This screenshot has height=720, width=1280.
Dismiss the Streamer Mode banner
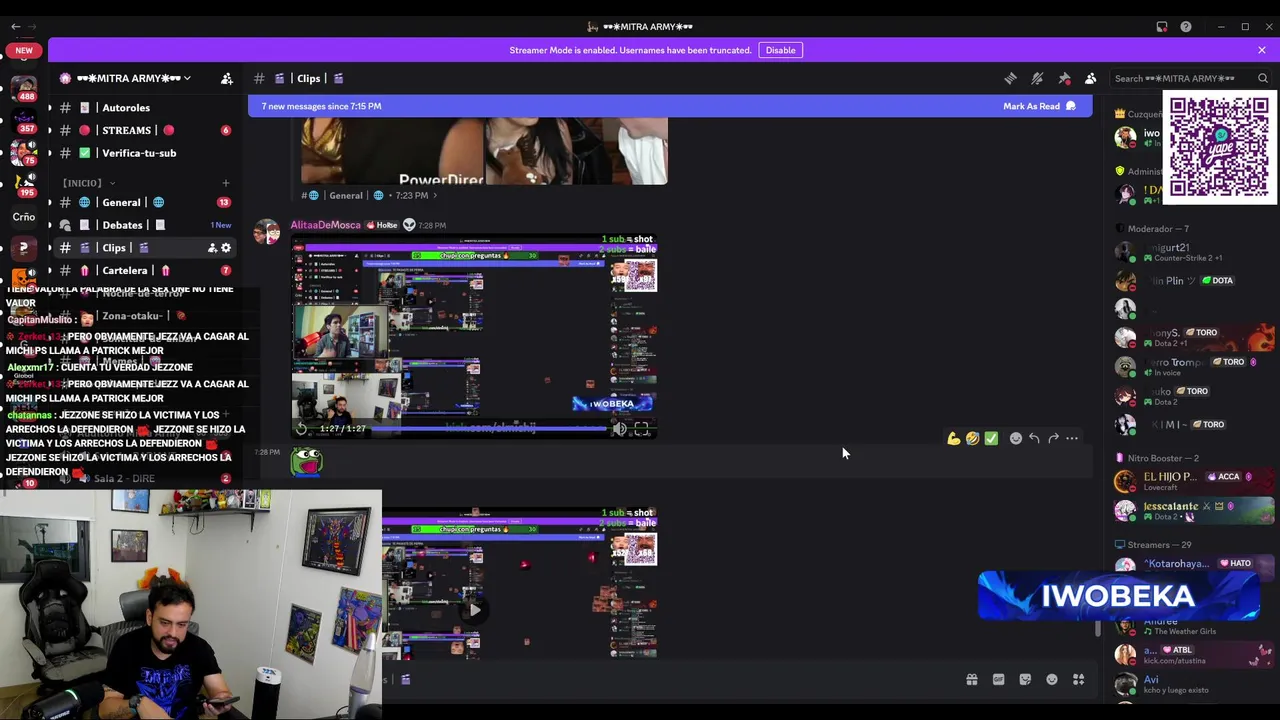pyautogui.click(x=1262, y=50)
